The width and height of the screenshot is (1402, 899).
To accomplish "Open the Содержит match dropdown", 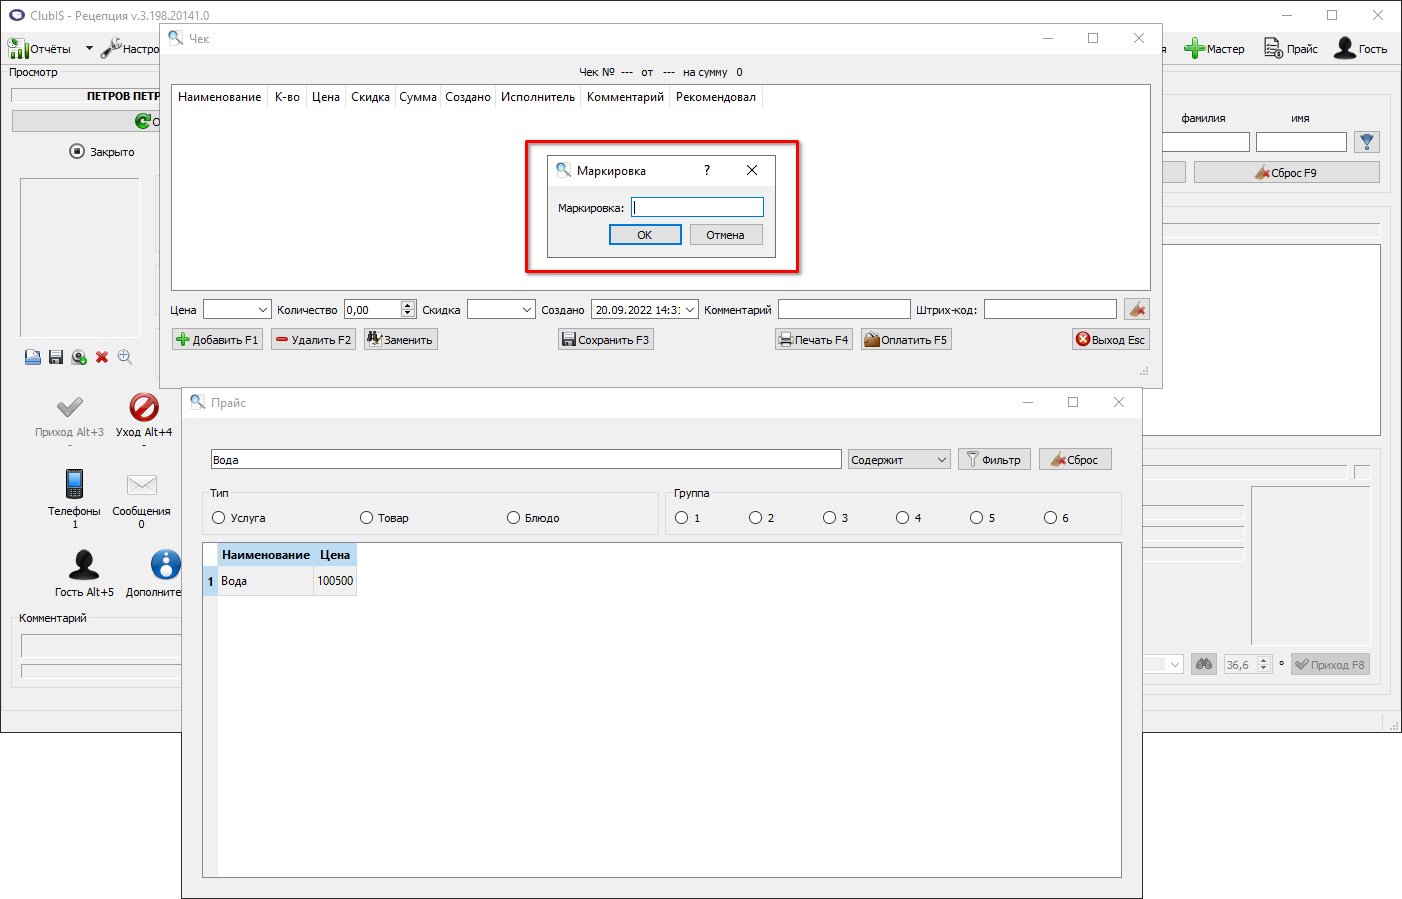I will click(x=899, y=460).
